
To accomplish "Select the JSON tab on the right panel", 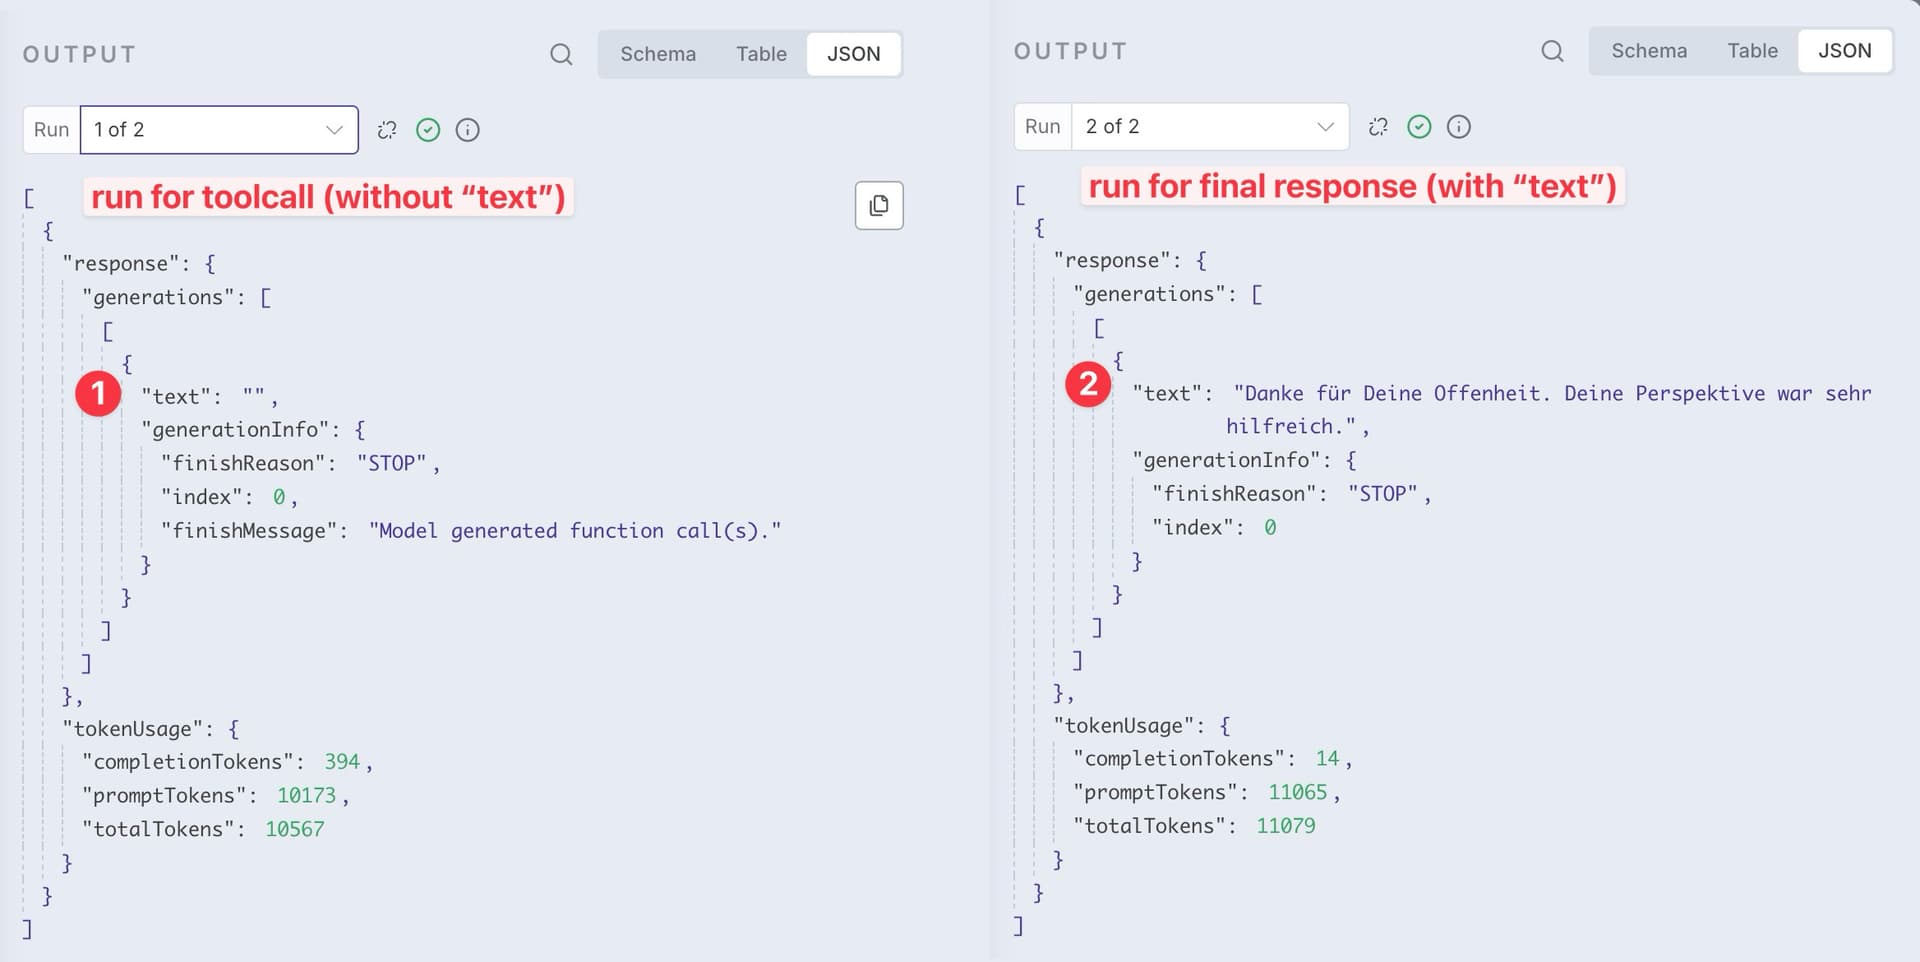I will pyautogui.click(x=1845, y=50).
